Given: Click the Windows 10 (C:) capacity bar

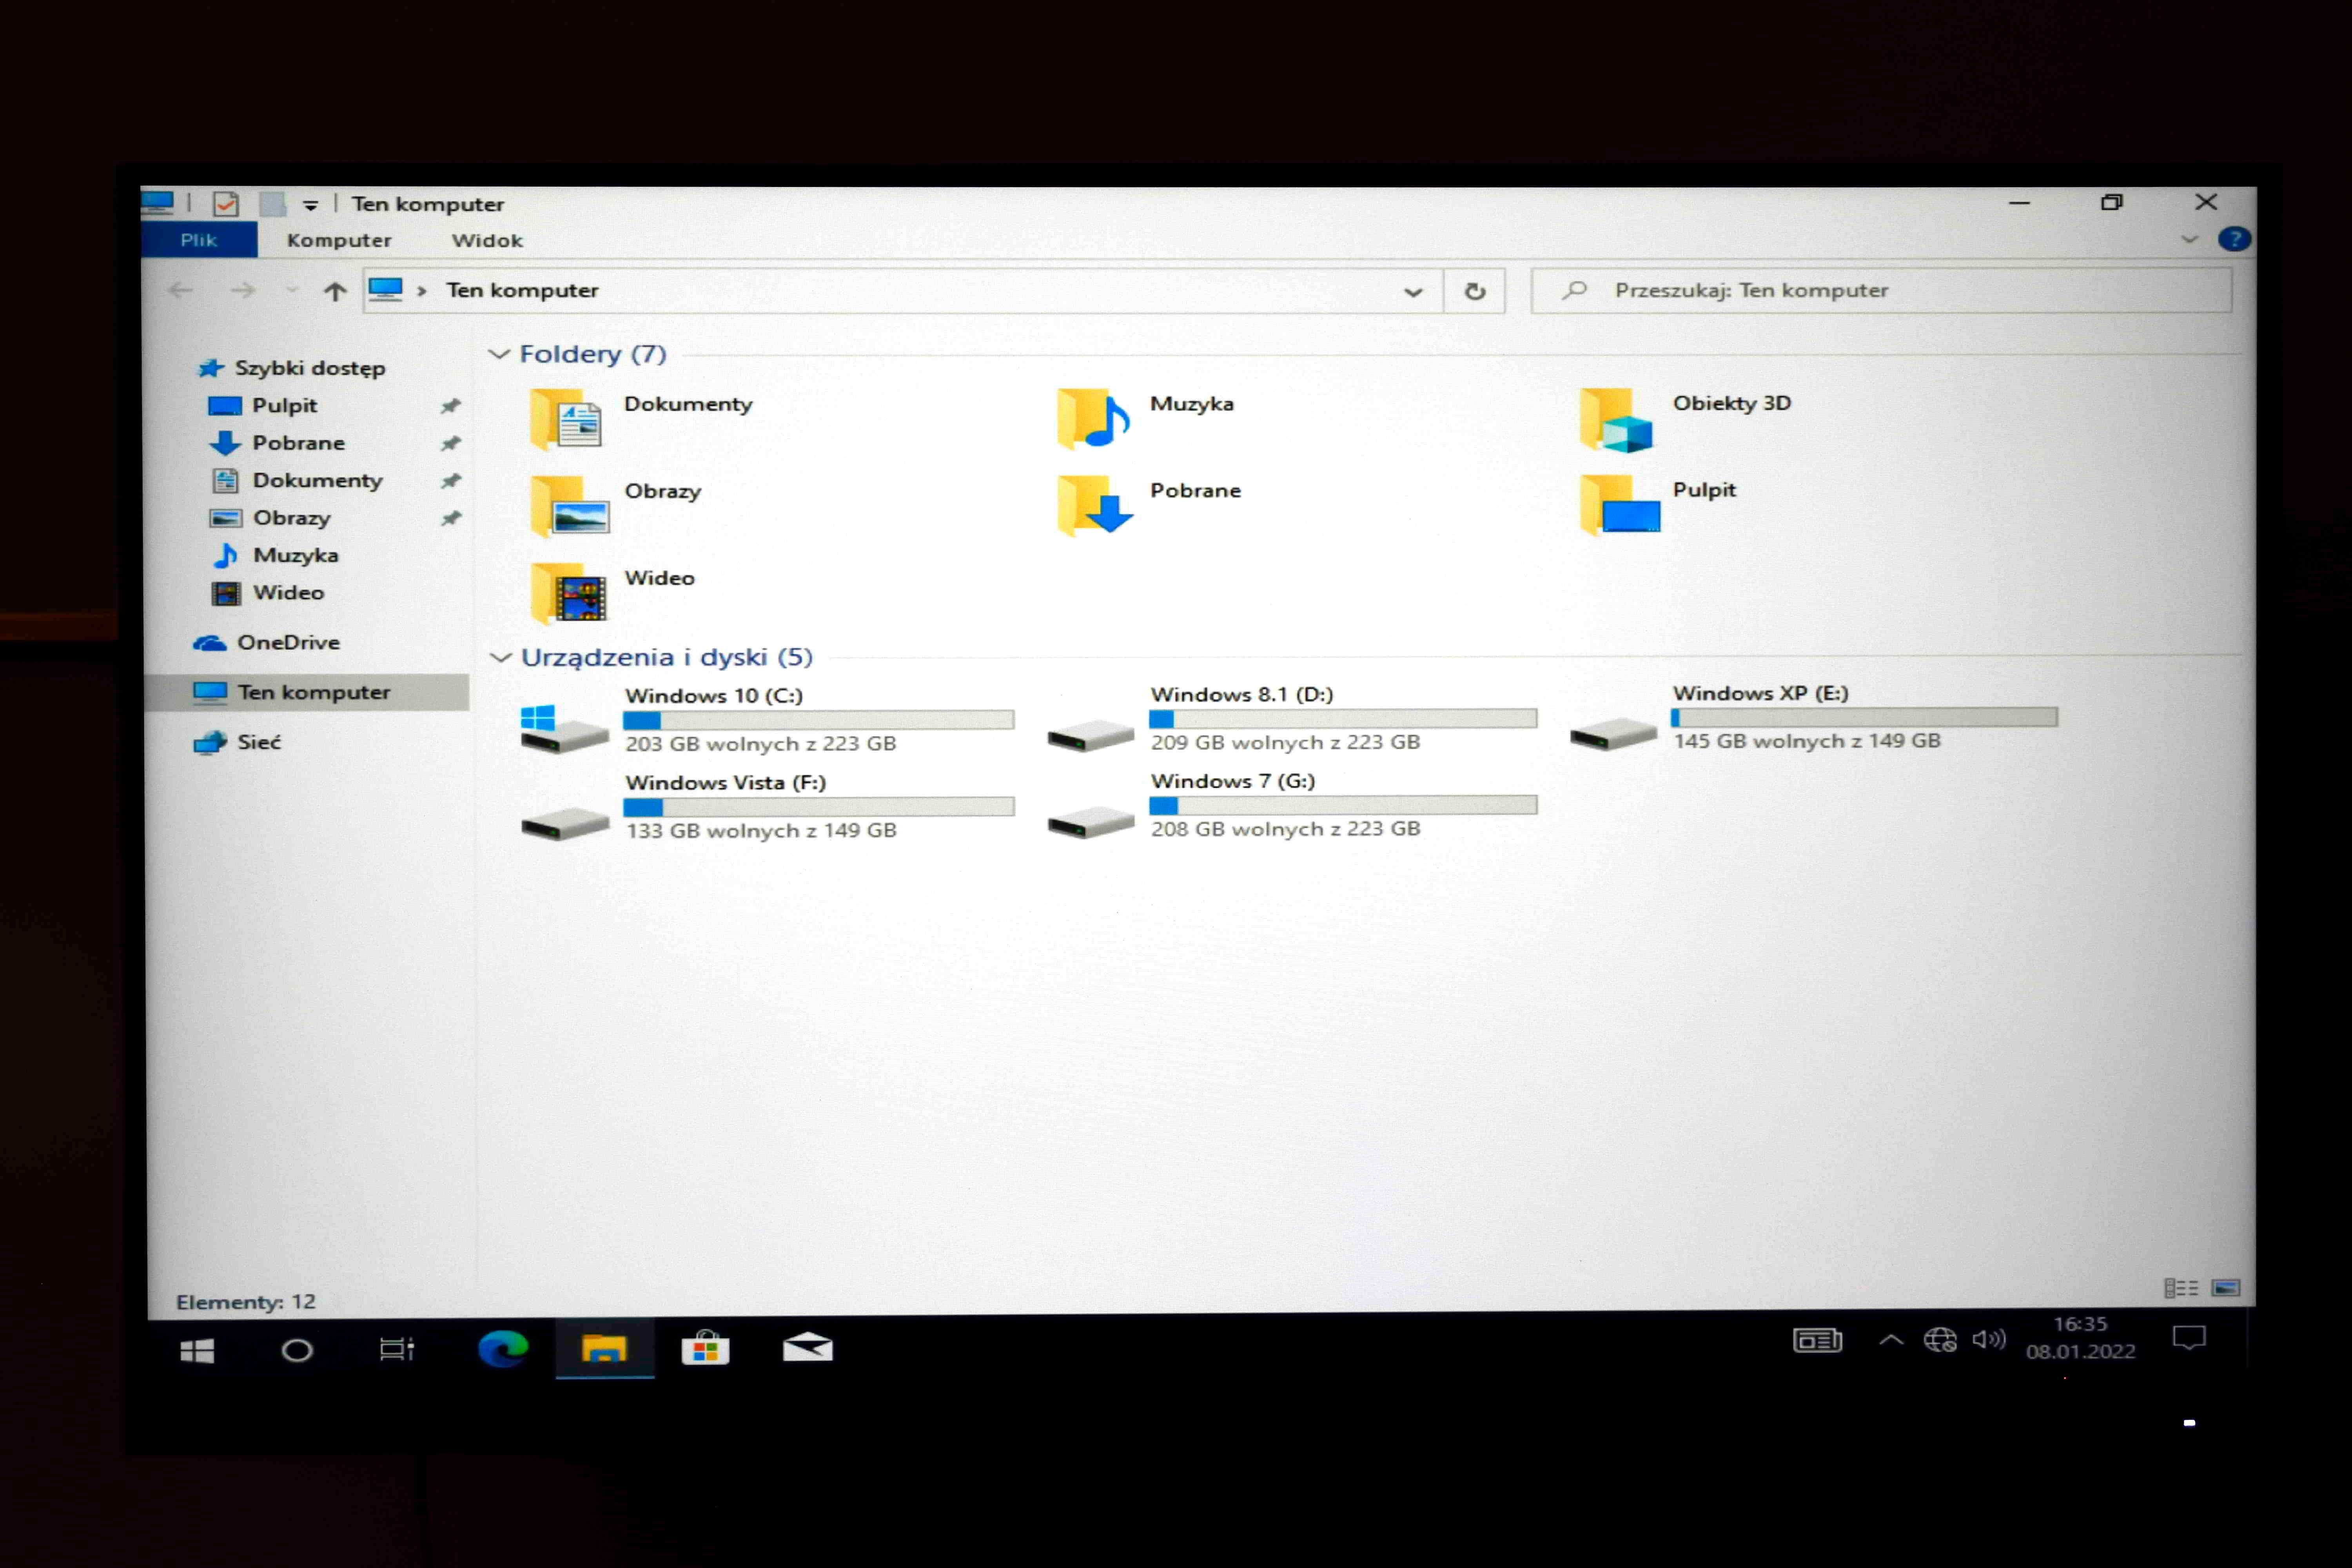Looking at the screenshot, I should [x=818, y=720].
